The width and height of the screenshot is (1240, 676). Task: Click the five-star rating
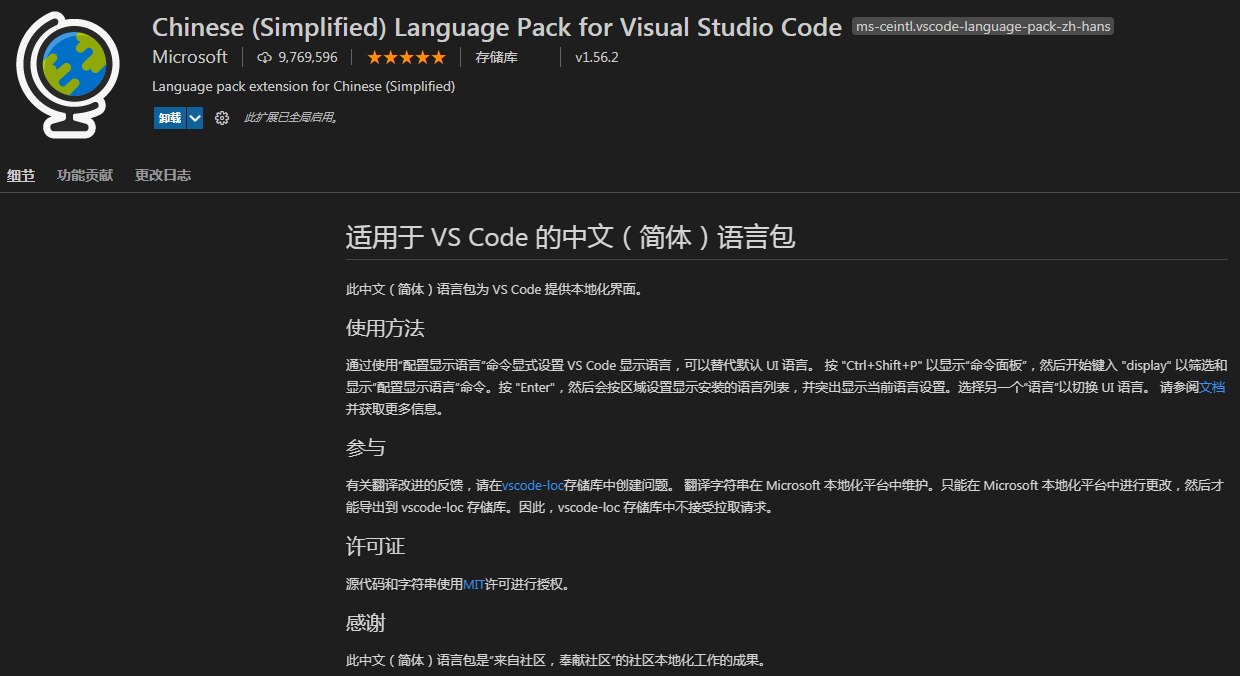click(406, 57)
